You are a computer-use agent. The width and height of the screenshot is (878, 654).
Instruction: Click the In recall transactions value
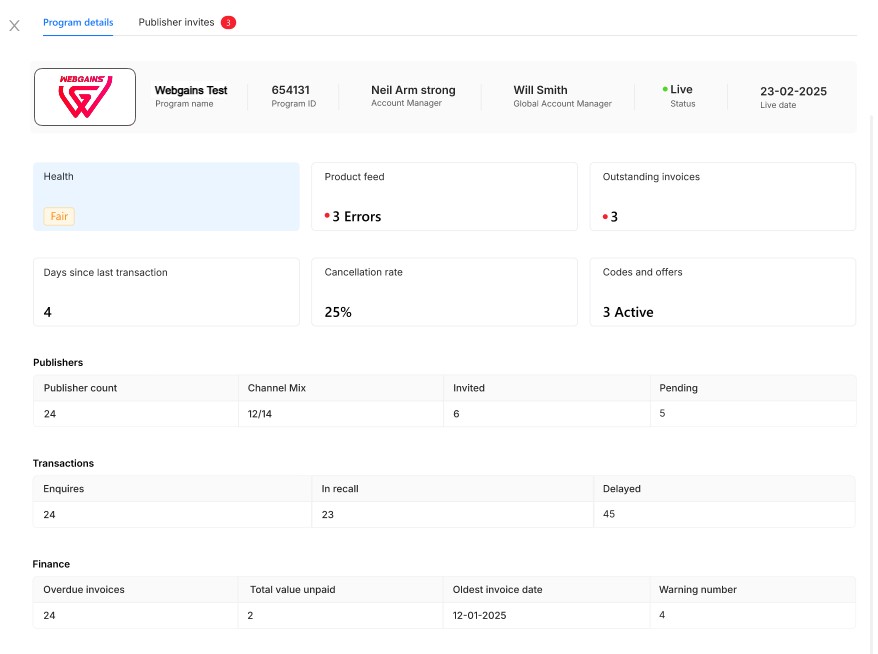pyautogui.click(x=327, y=514)
